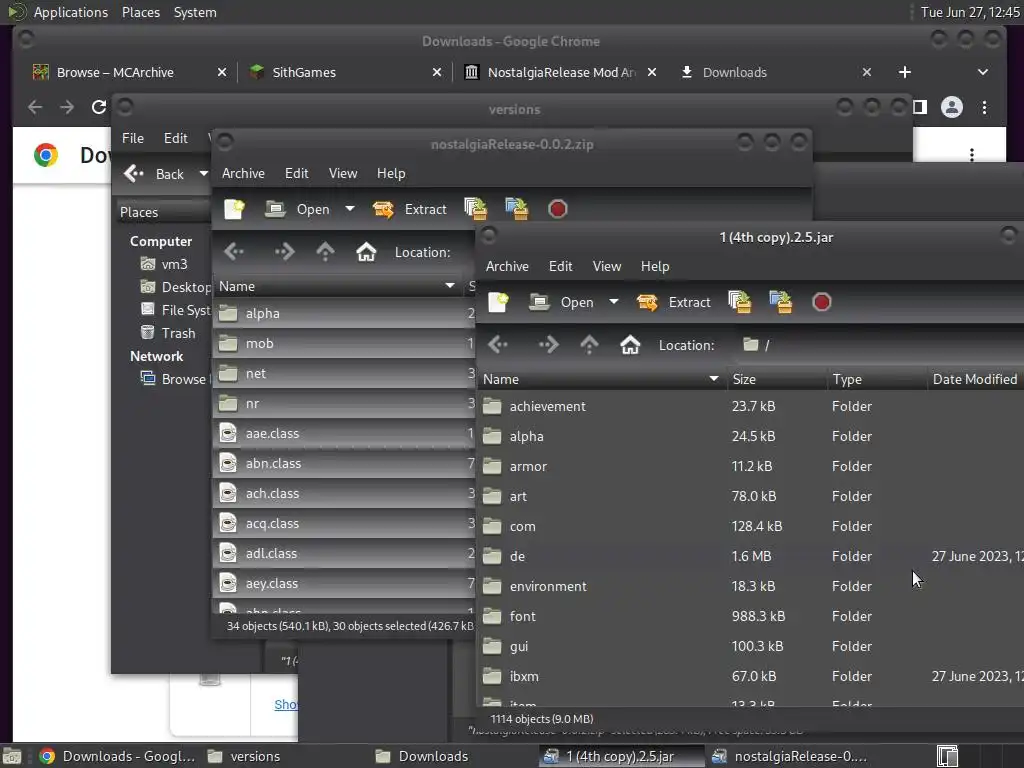Expand Chrome tab search chevron
This screenshot has width=1024, height=768.
coord(983,72)
